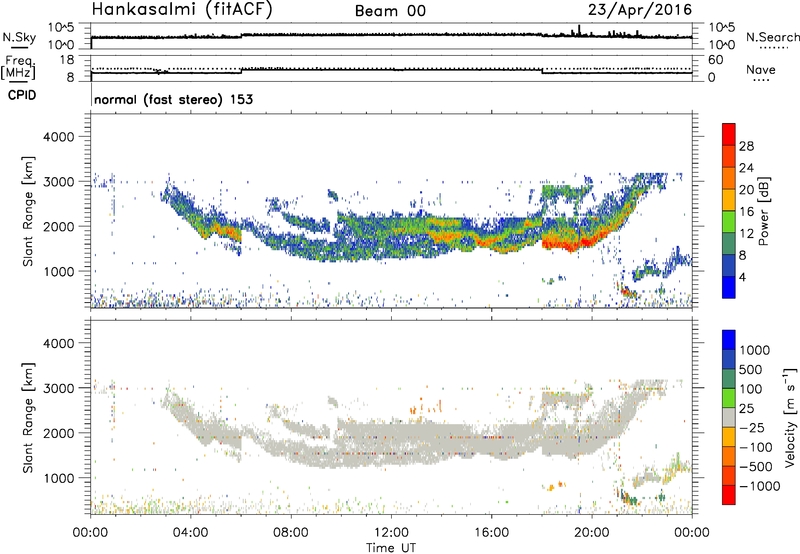Click the "28" label on the Power colorbar
This screenshot has height=554, width=800.
(746, 146)
